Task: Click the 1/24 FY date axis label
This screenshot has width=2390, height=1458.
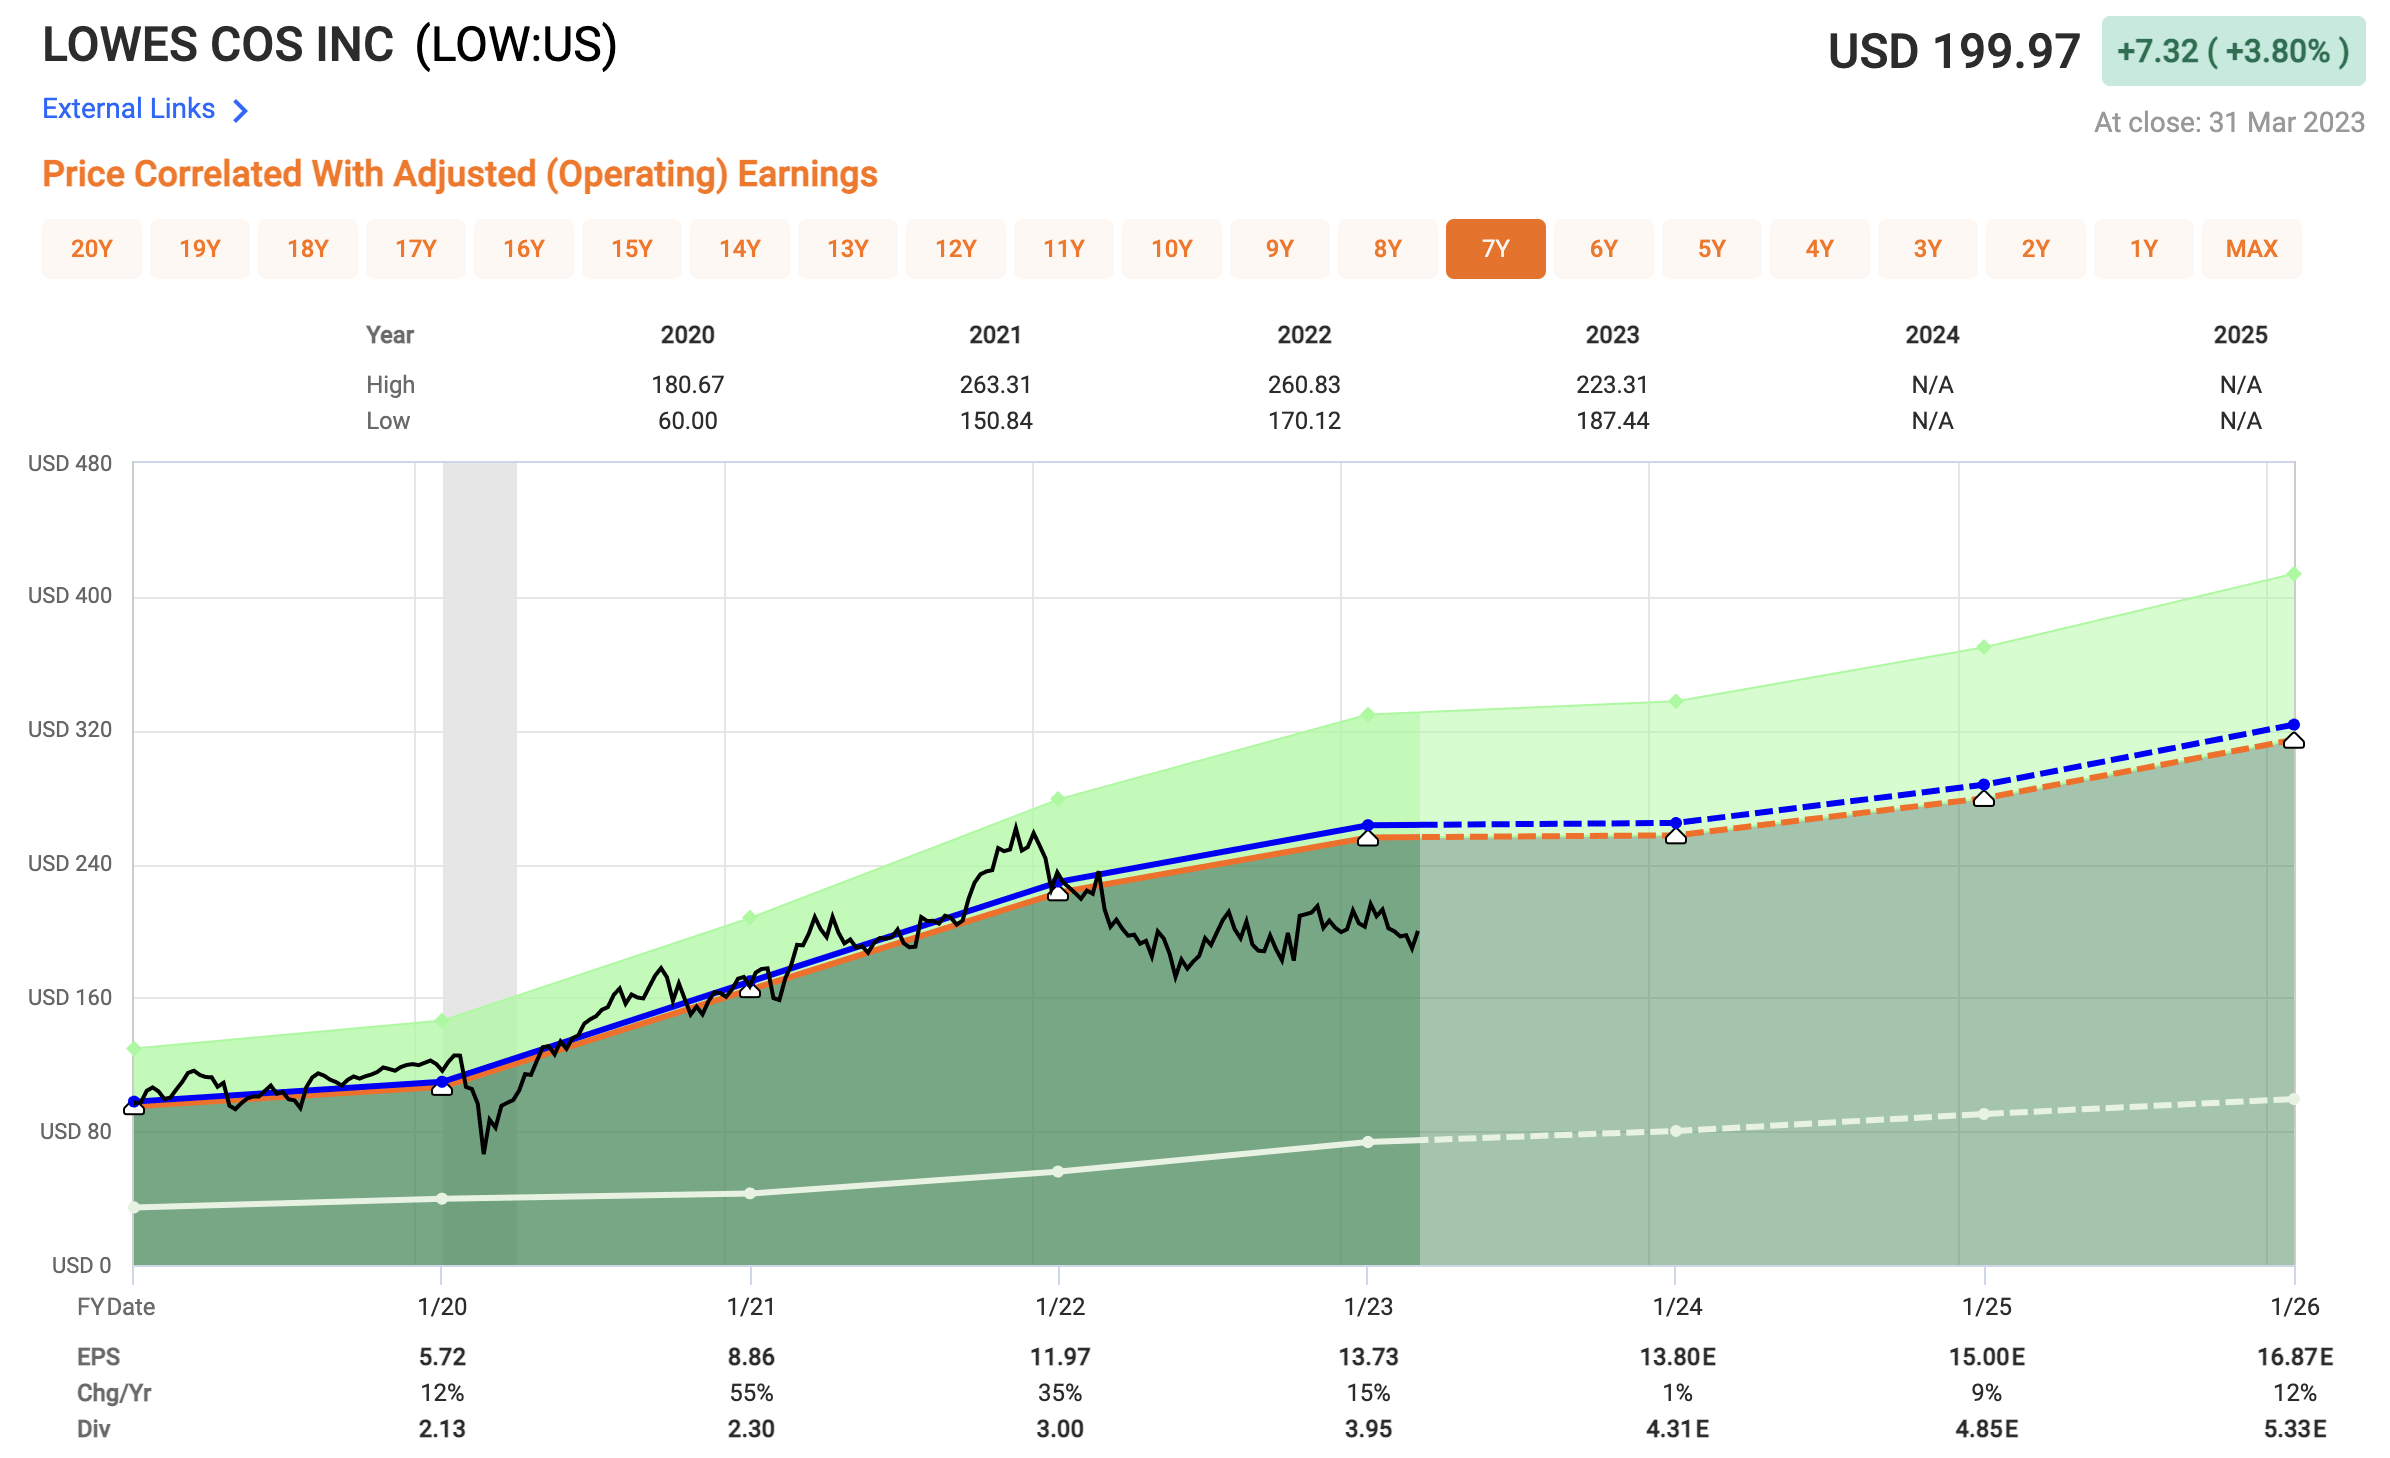Action: (1677, 1307)
